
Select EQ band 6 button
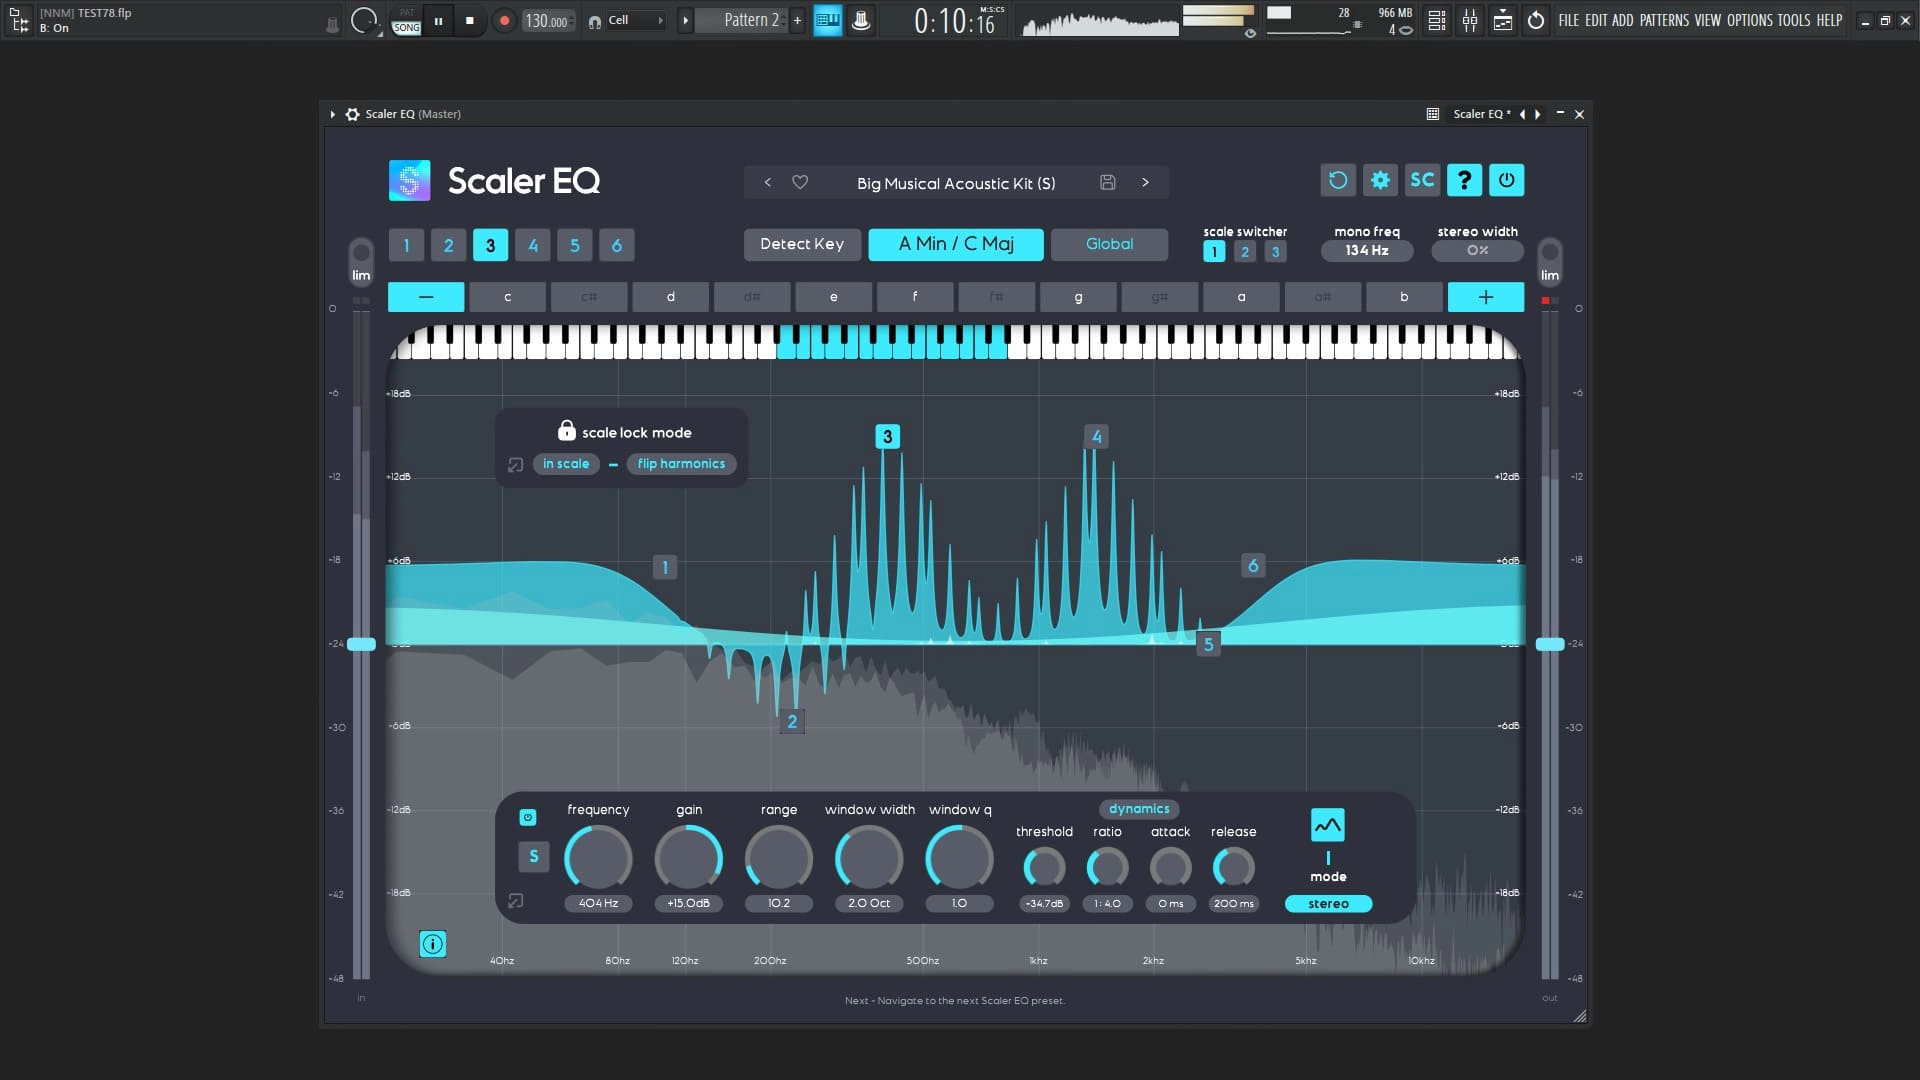[617, 245]
